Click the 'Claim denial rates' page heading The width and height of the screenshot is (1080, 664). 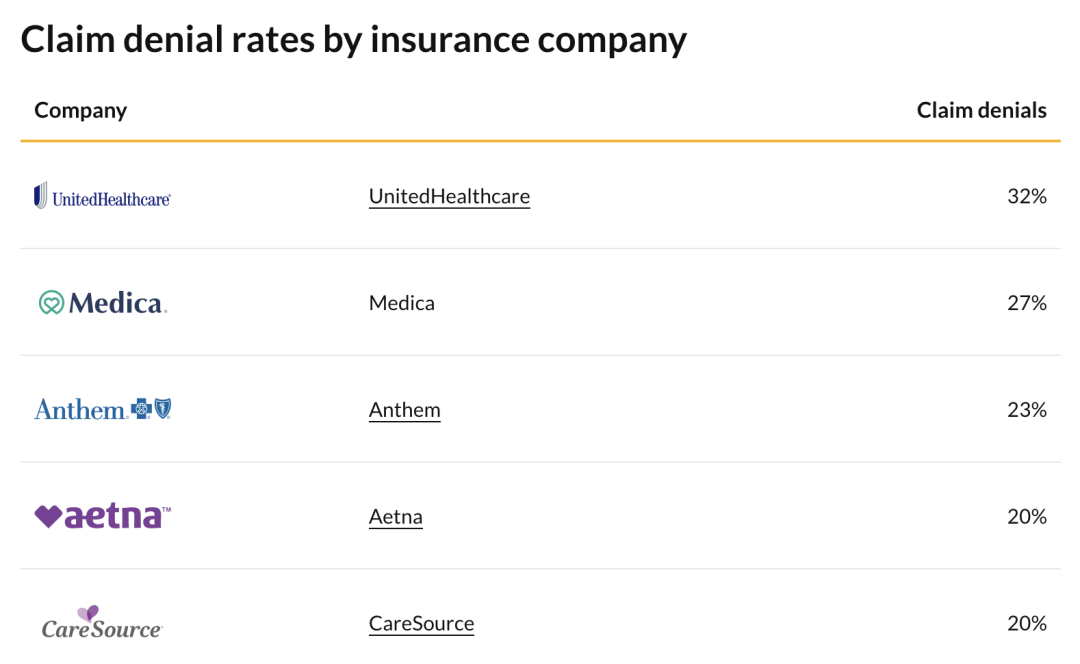353,40
